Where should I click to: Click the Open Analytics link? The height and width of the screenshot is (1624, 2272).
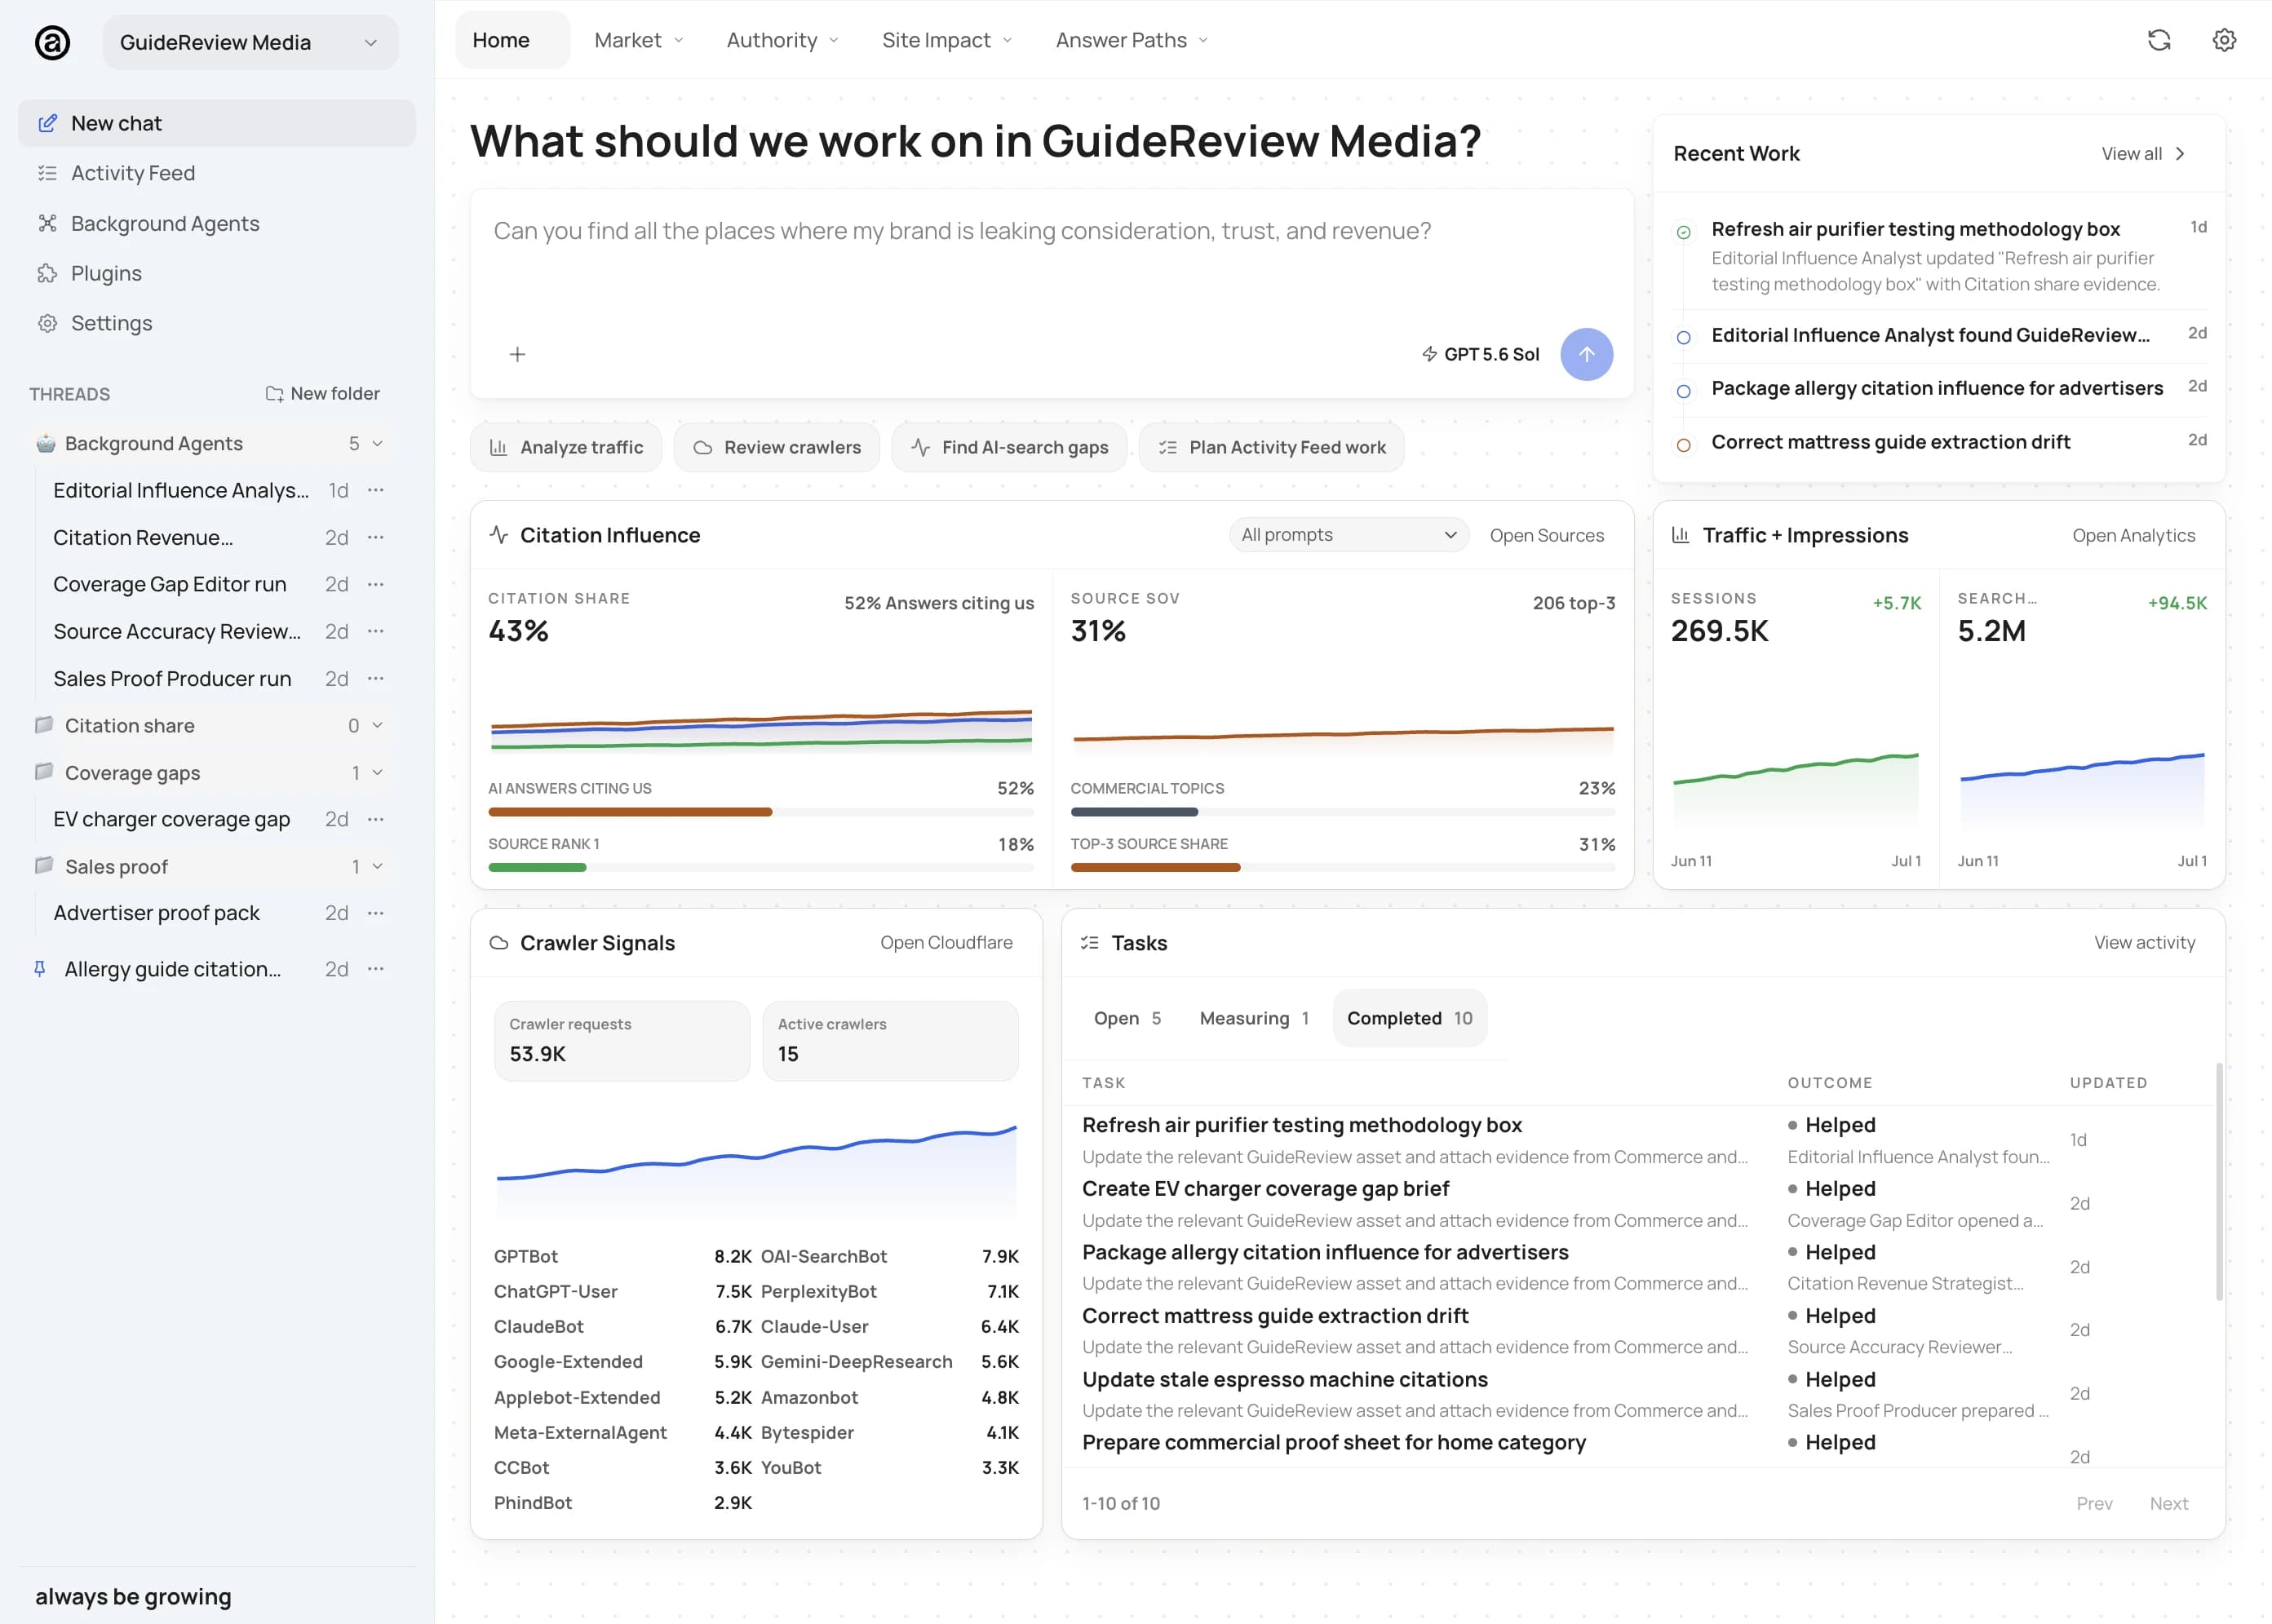click(x=2134, y=535)
